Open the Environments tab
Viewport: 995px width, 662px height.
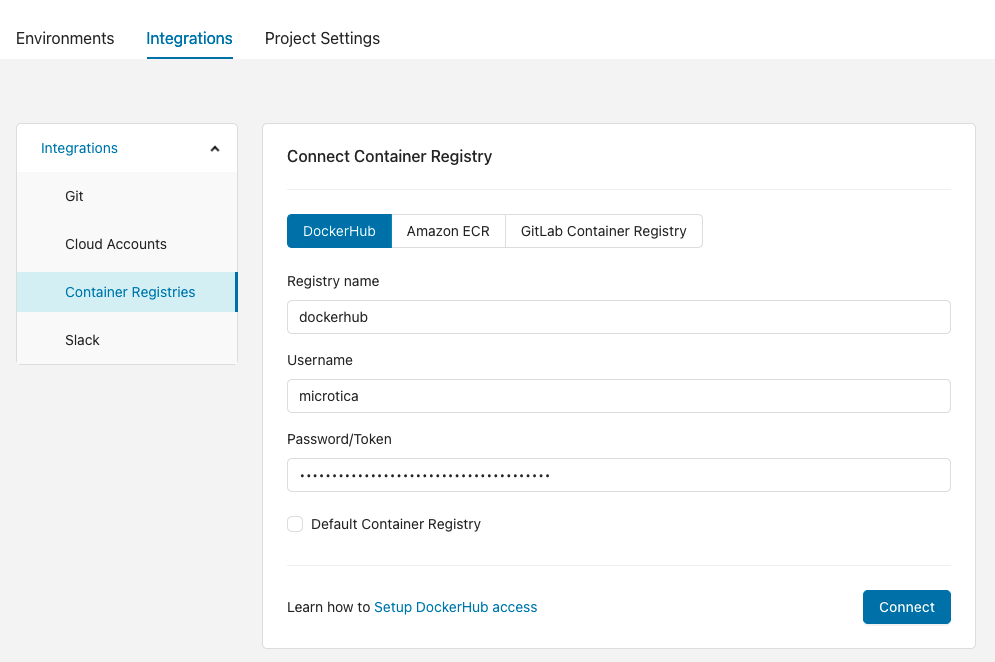[x=65, y=38]
